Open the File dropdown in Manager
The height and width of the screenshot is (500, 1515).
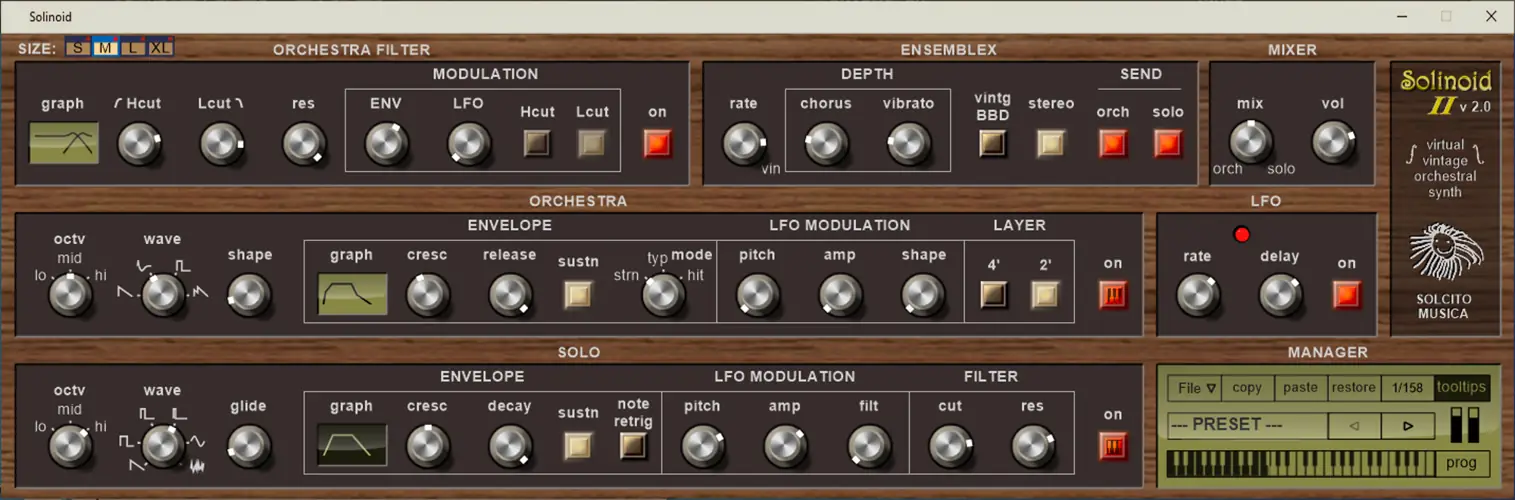click(1196, 388)
